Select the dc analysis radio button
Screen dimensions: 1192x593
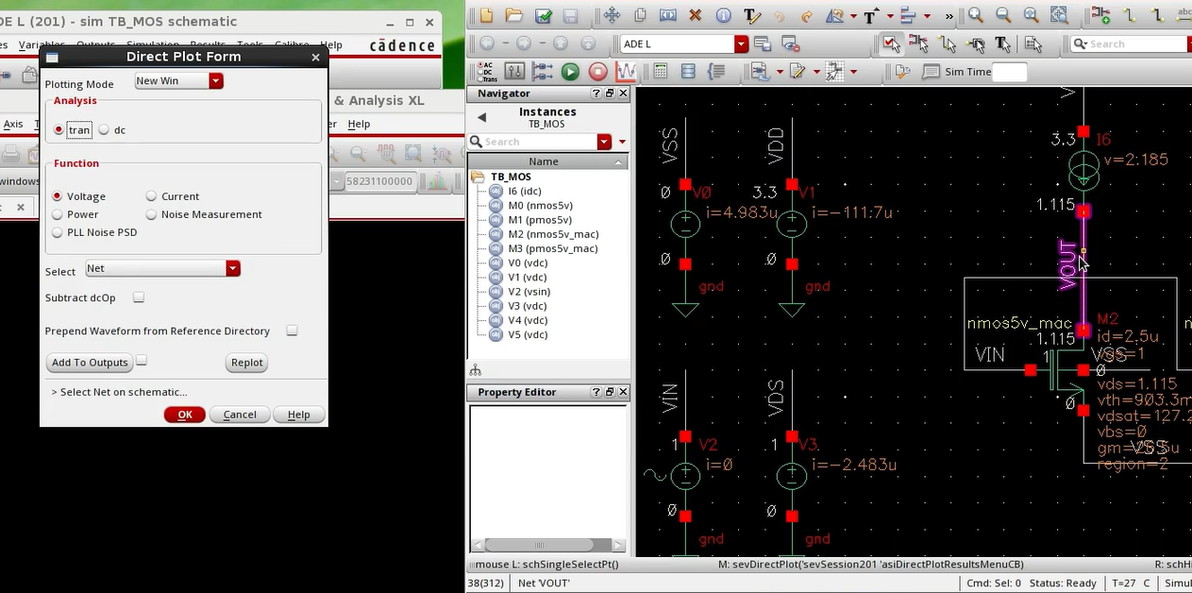pos(104,130)
